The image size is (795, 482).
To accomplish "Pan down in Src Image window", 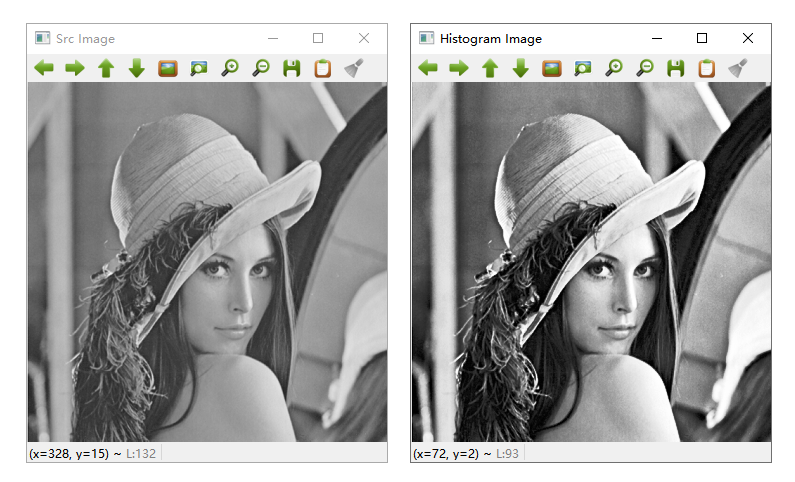I will (137, 68).
